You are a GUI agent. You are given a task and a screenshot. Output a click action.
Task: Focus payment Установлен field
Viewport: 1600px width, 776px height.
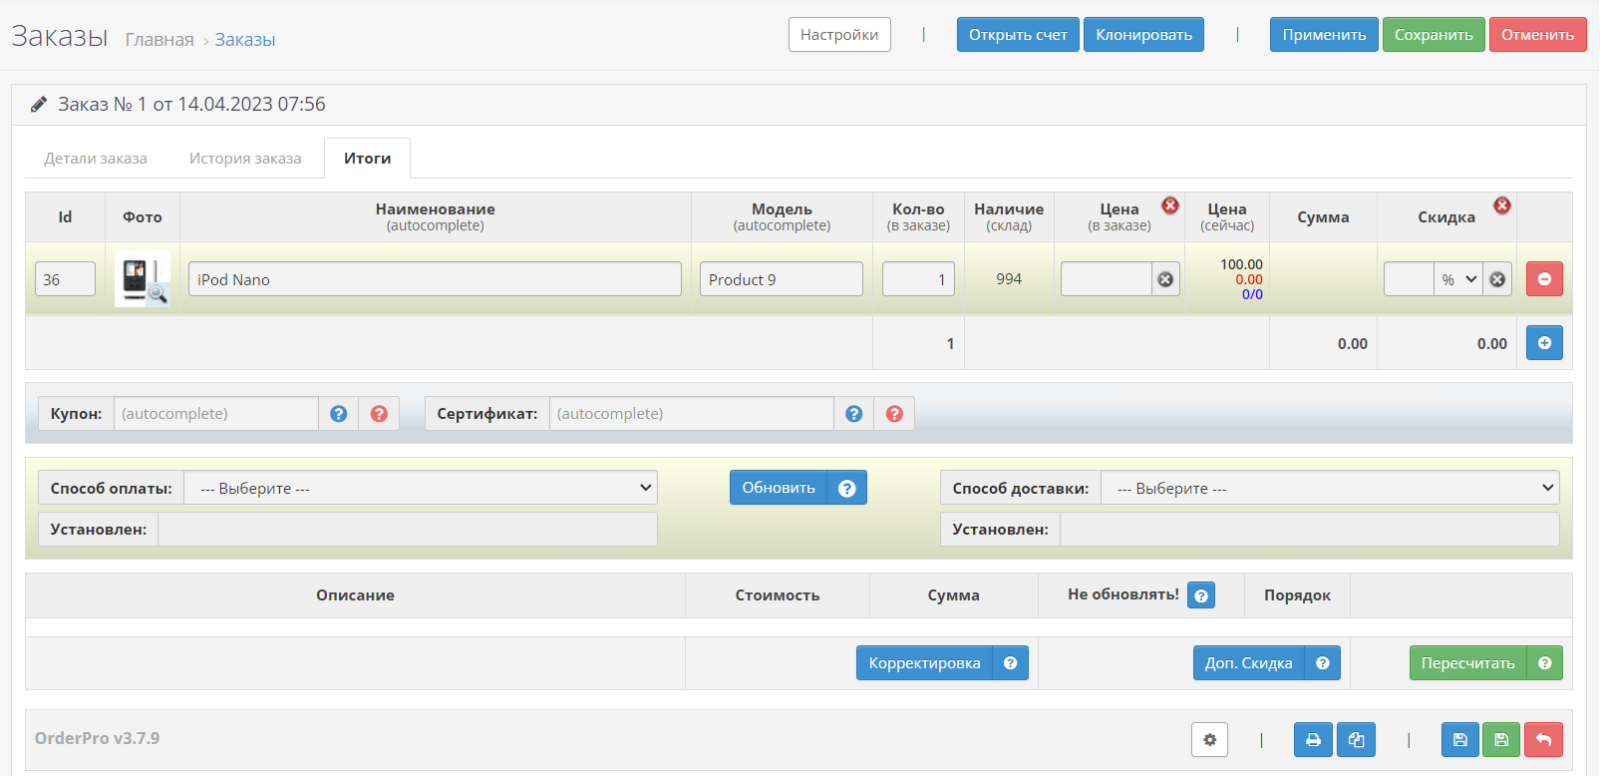(408, 529)
